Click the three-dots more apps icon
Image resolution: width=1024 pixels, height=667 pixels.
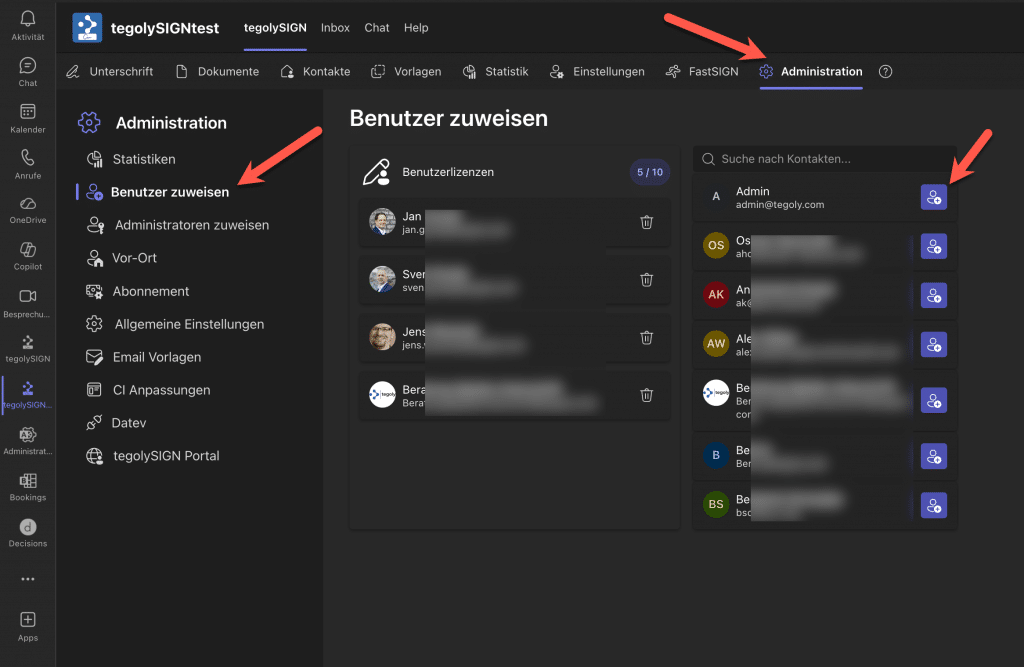28,579
